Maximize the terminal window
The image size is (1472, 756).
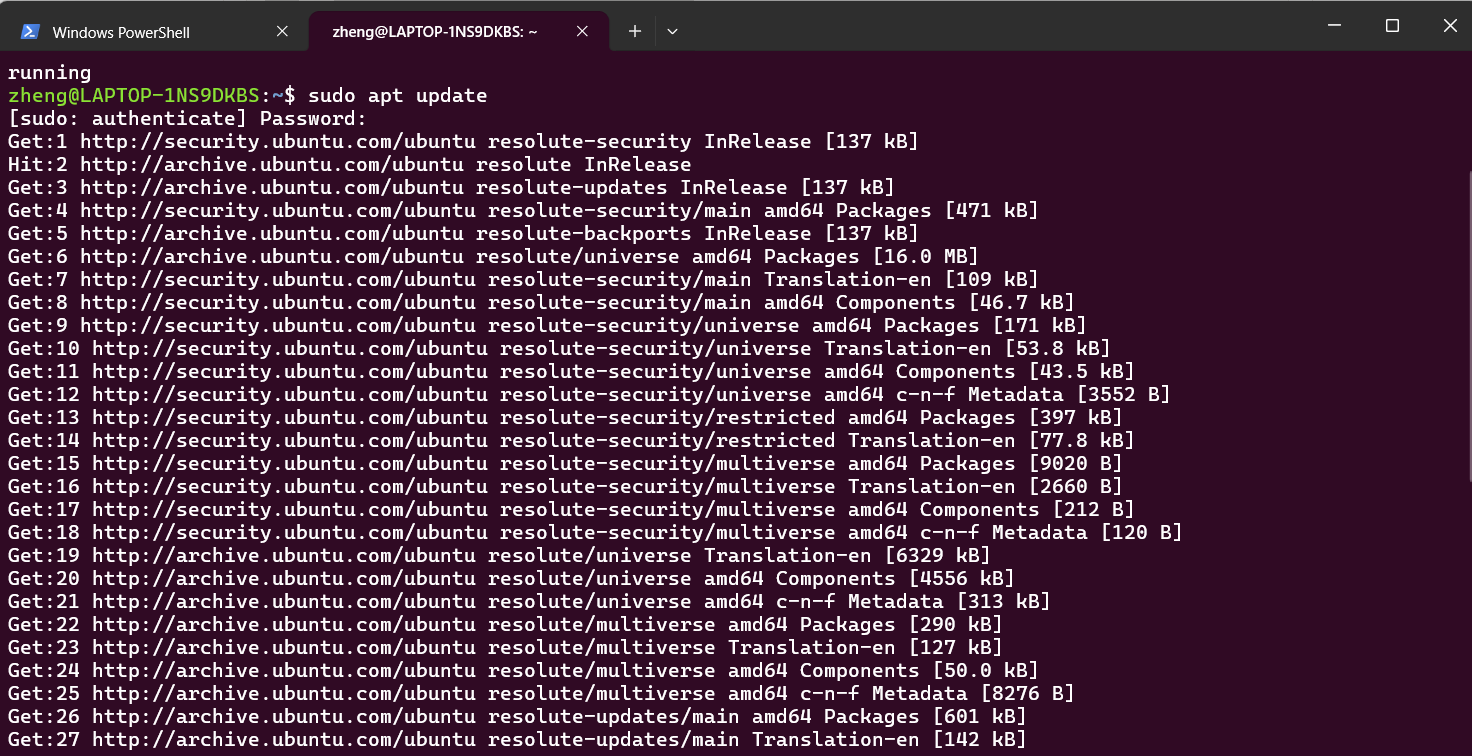pos(1392,26)
